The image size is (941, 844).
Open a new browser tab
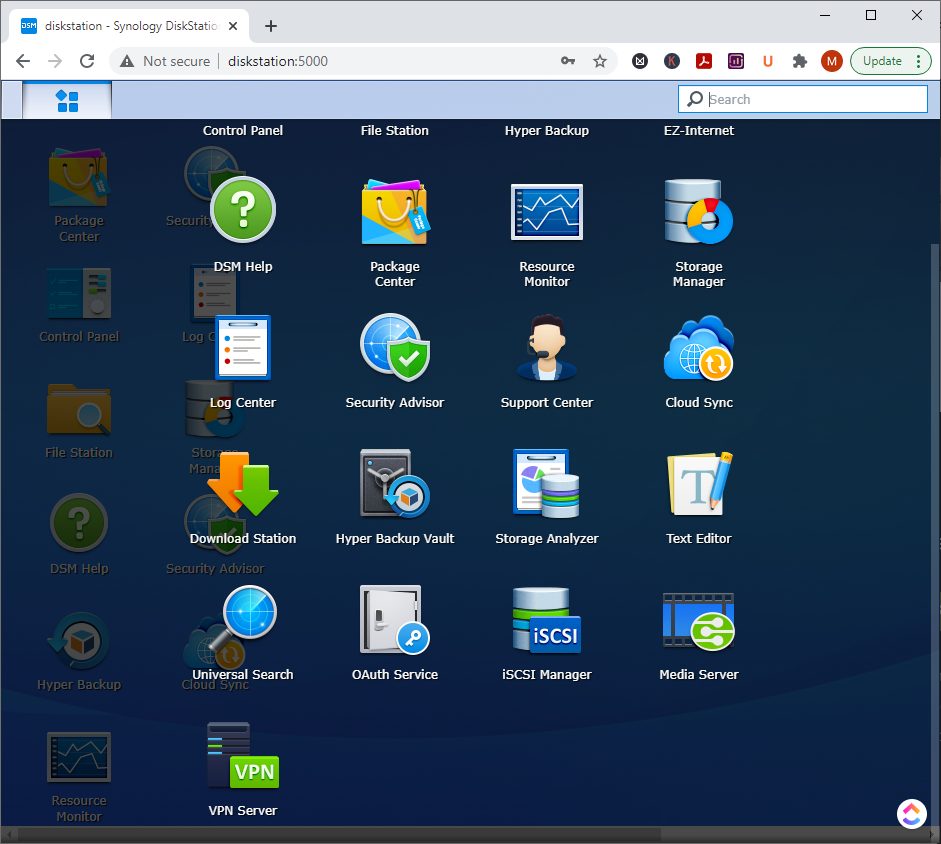pos(271,26)
